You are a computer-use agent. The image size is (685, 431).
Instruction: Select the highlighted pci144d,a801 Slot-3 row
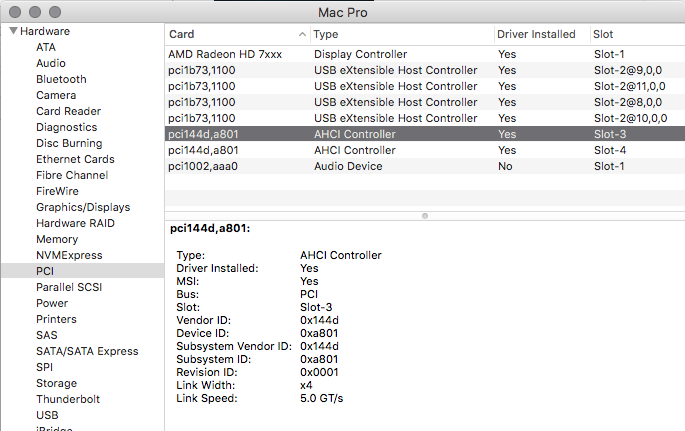(425, 134)
